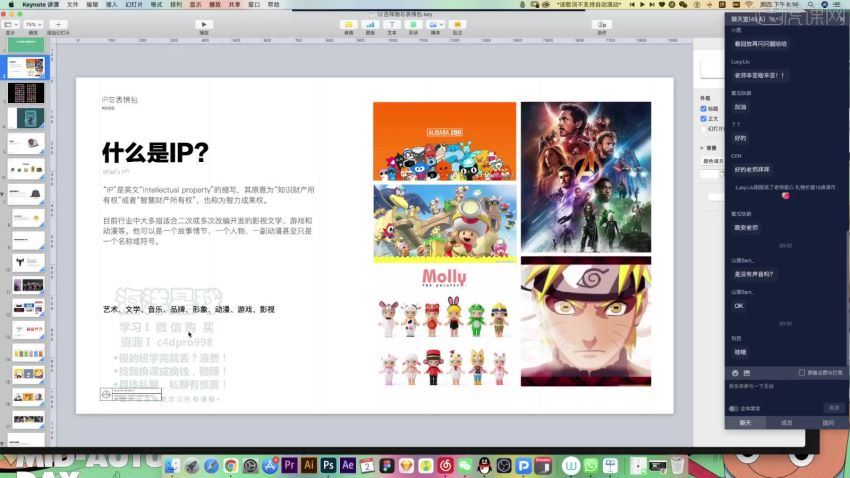Screen dimensions: 850x478
Task: Add a comment with the 批注 toolbar icon
Action: pos(458,25)
